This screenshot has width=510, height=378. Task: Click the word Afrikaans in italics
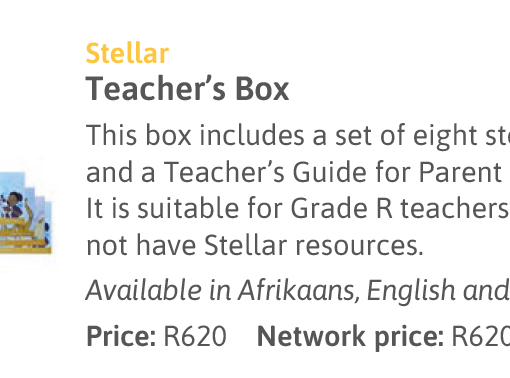[x=299, y=290]
